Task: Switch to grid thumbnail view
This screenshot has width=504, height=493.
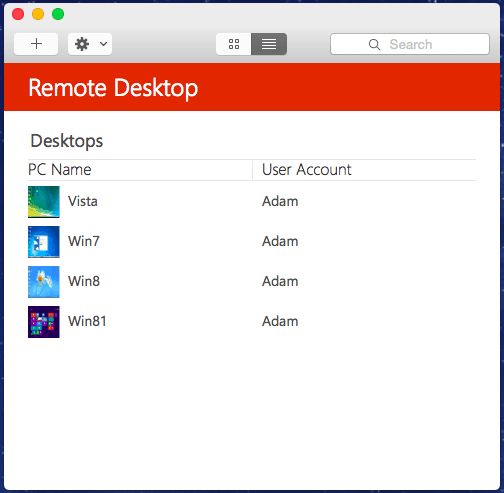Action: click(234, 44)
